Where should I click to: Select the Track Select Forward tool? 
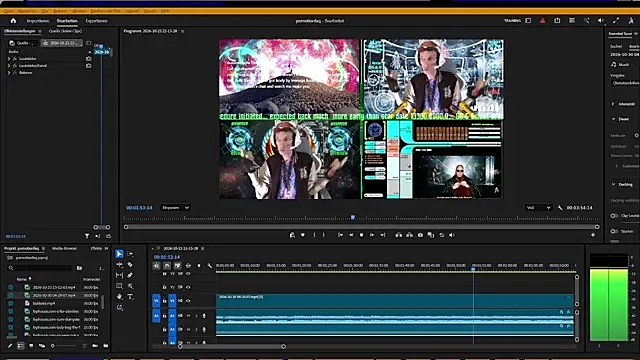[x=130, y=254]
